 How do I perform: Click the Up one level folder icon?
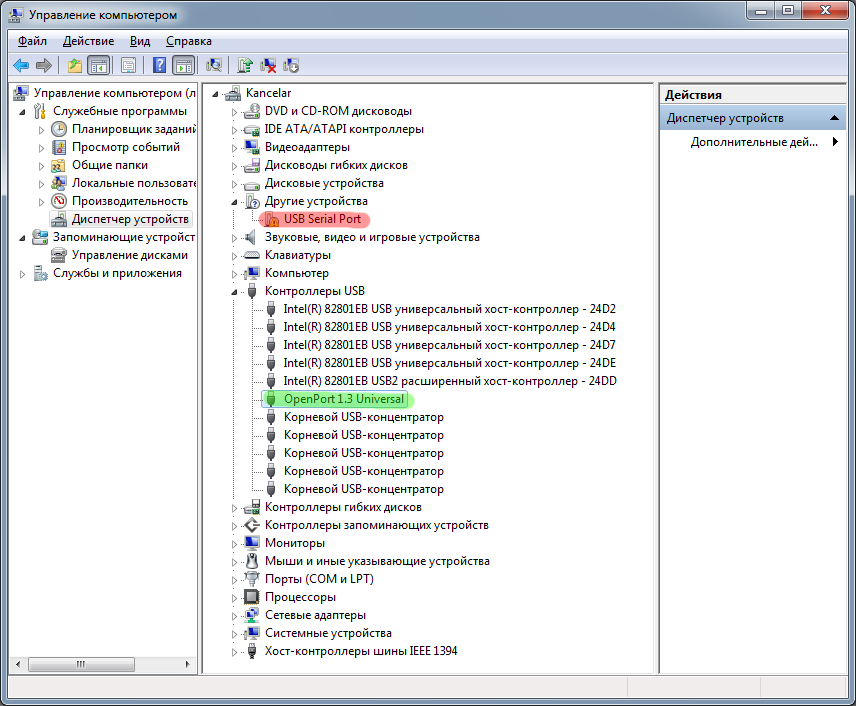75,66
